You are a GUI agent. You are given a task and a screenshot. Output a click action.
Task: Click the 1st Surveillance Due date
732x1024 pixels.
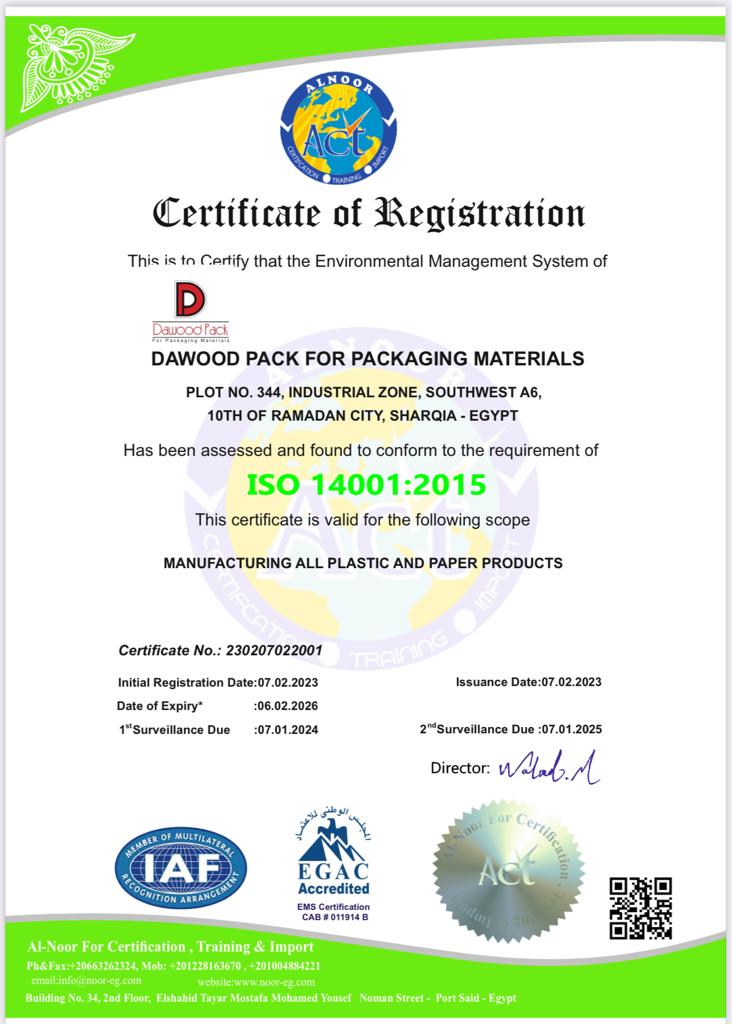[x=218, y=729]
